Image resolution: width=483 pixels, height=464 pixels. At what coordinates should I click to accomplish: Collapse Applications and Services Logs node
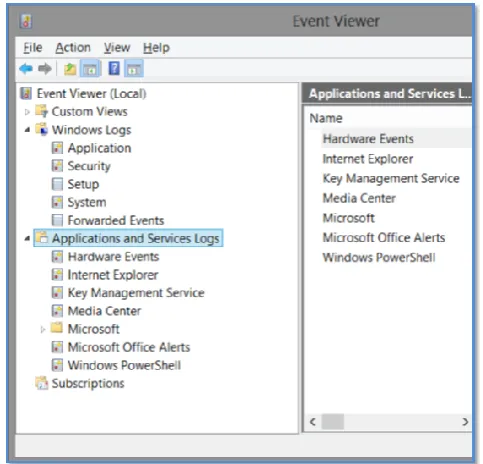point(27,238)
